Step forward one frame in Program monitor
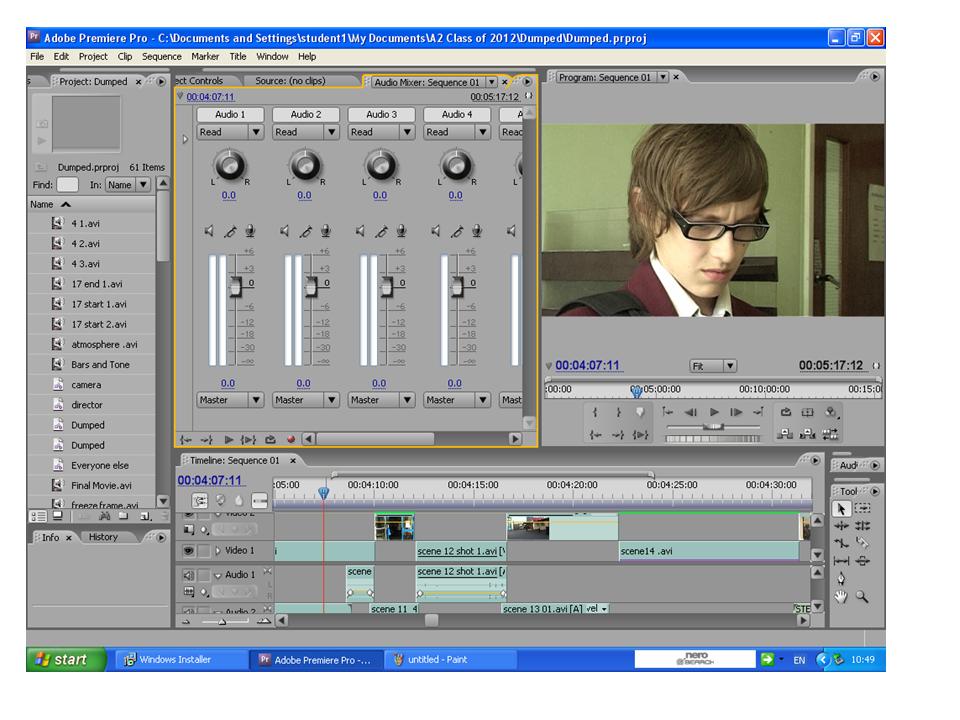The height and width of the screenshot is (720, 960). tap(737, 413)
